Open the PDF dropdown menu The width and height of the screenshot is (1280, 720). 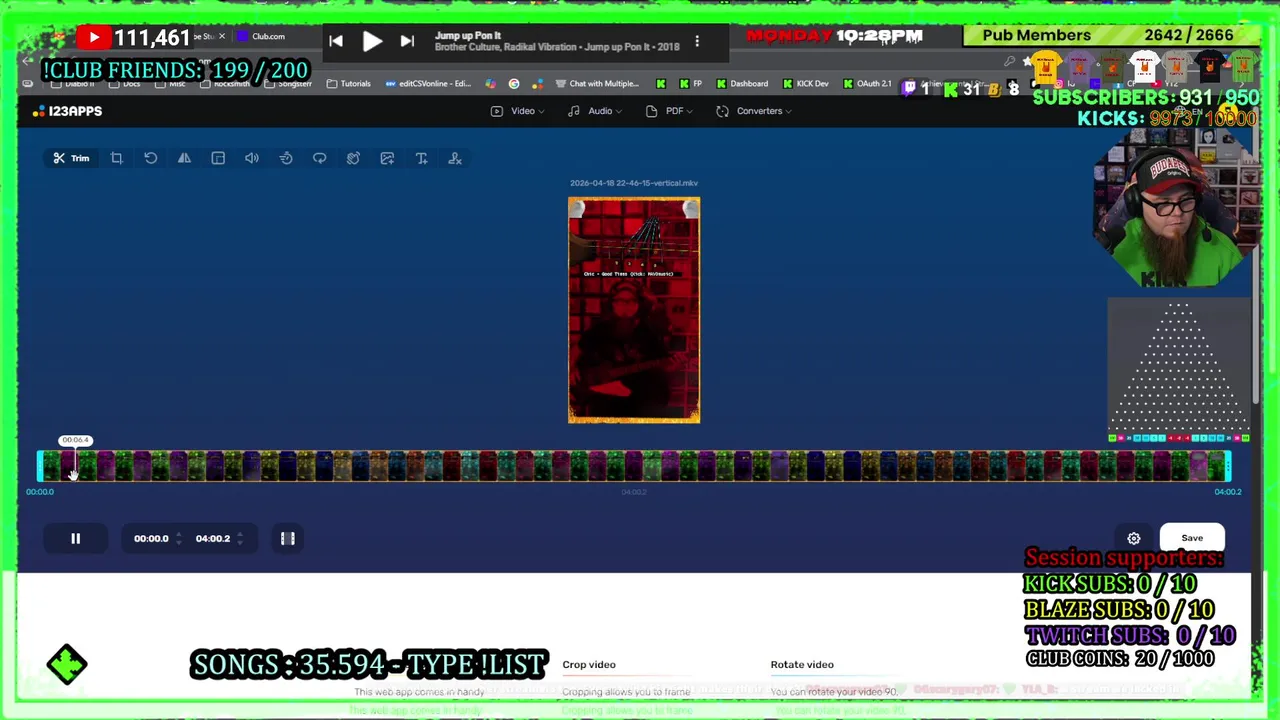(669, 111)
